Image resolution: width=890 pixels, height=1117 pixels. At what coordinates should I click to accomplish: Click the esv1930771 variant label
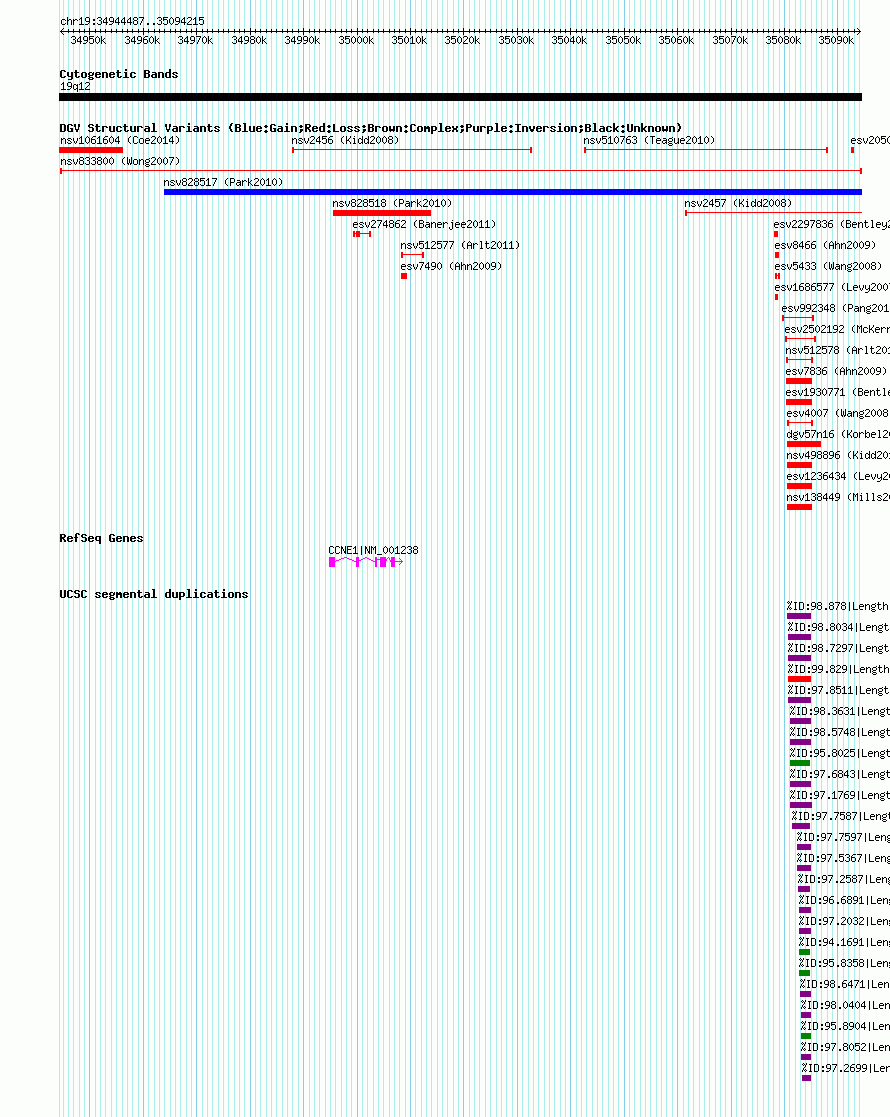[x=837, y=392]
